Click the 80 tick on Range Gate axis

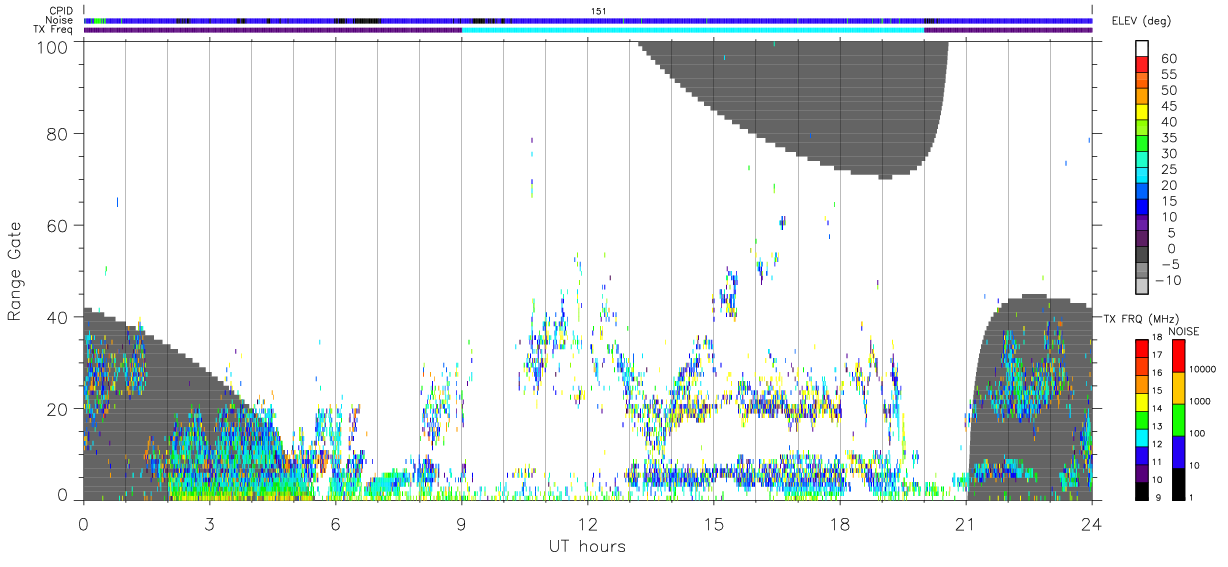[59, 133]
